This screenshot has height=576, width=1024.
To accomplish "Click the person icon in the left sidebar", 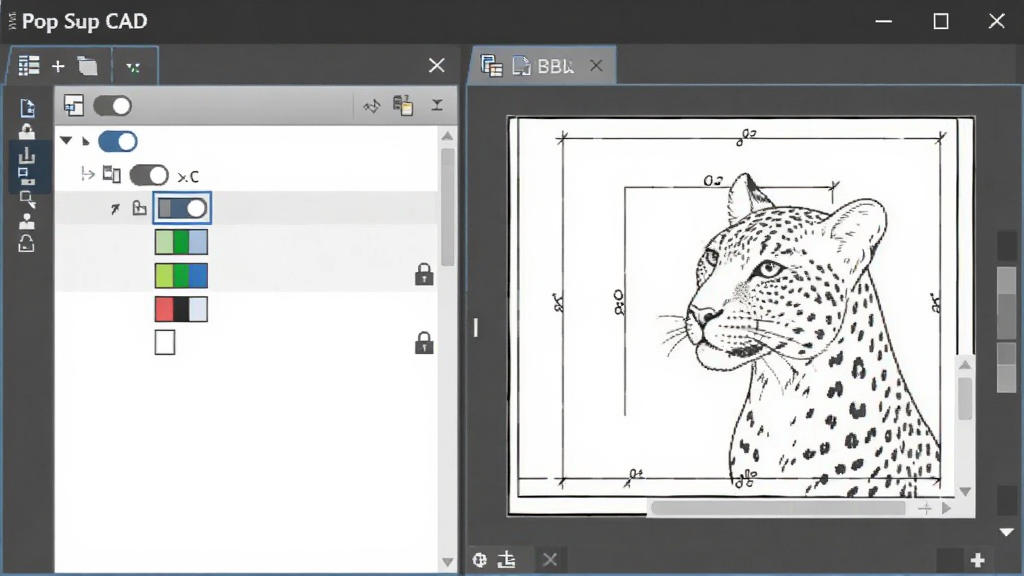I will point(27,221).
